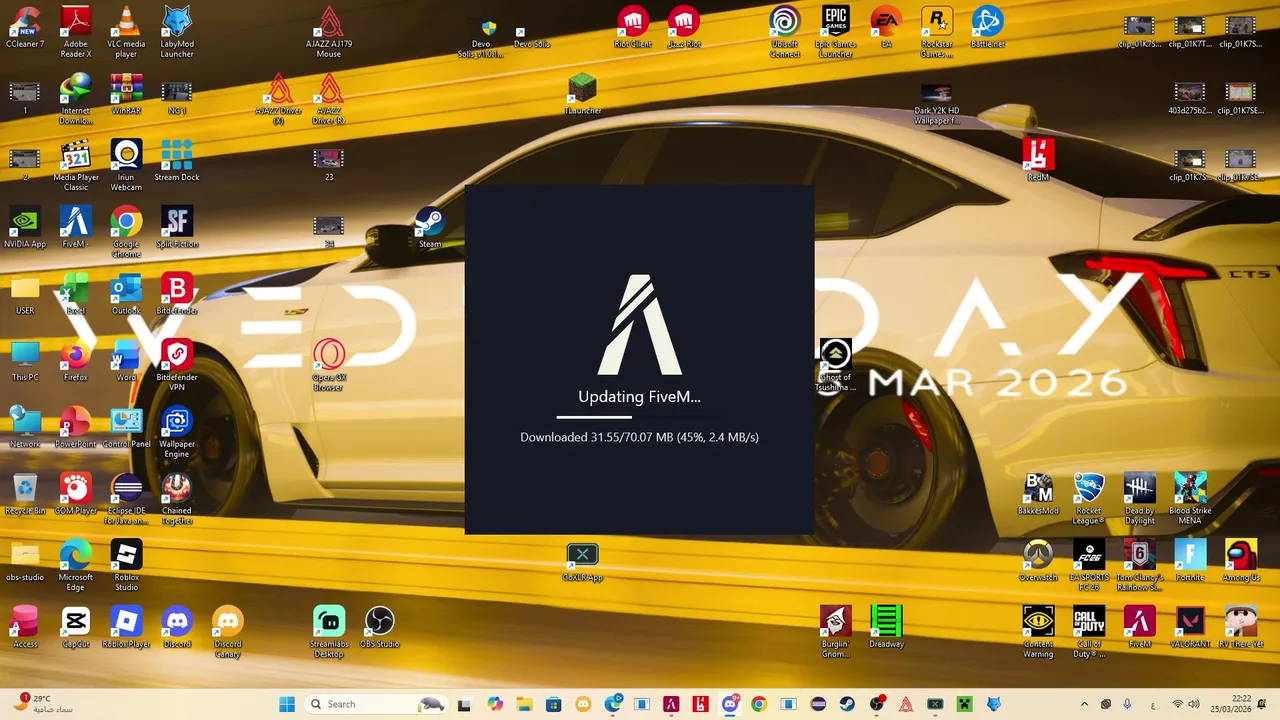Open the PowerPoint desktop shortcut
Image resolution: width=1280 pixels, height=720 pixels.
tap(76, 428)
